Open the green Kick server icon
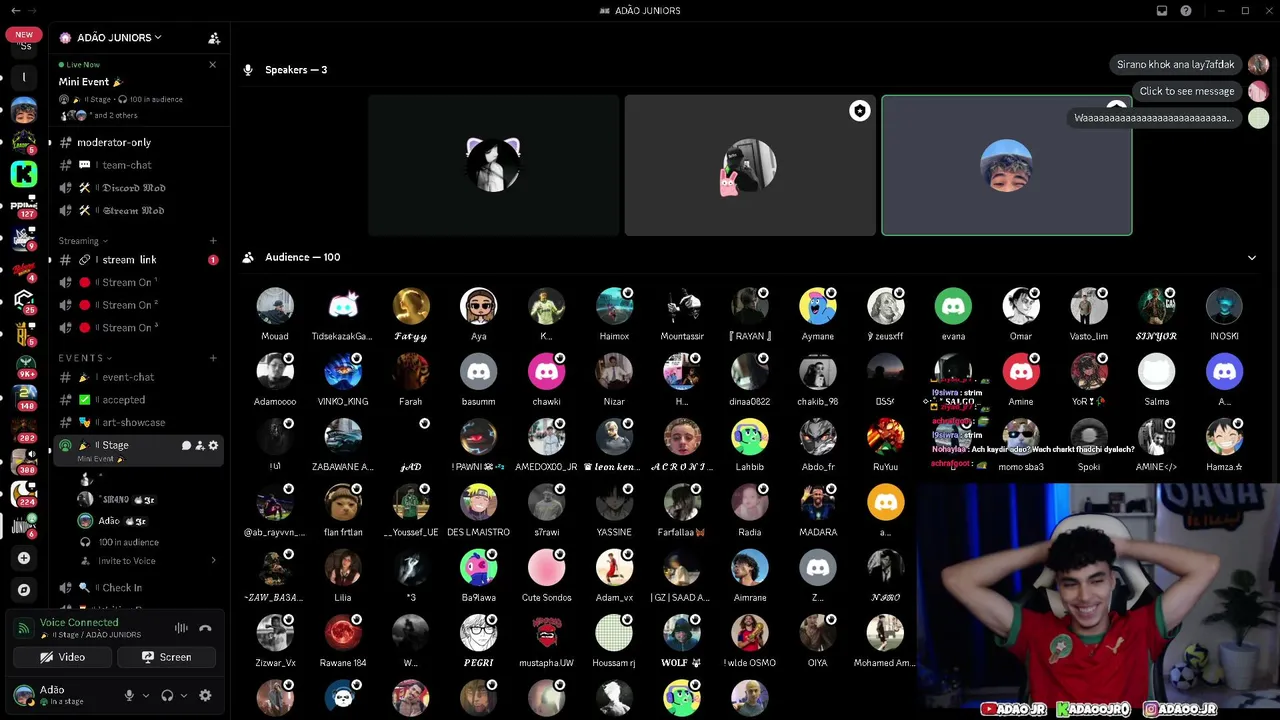 tap(24, 174)
